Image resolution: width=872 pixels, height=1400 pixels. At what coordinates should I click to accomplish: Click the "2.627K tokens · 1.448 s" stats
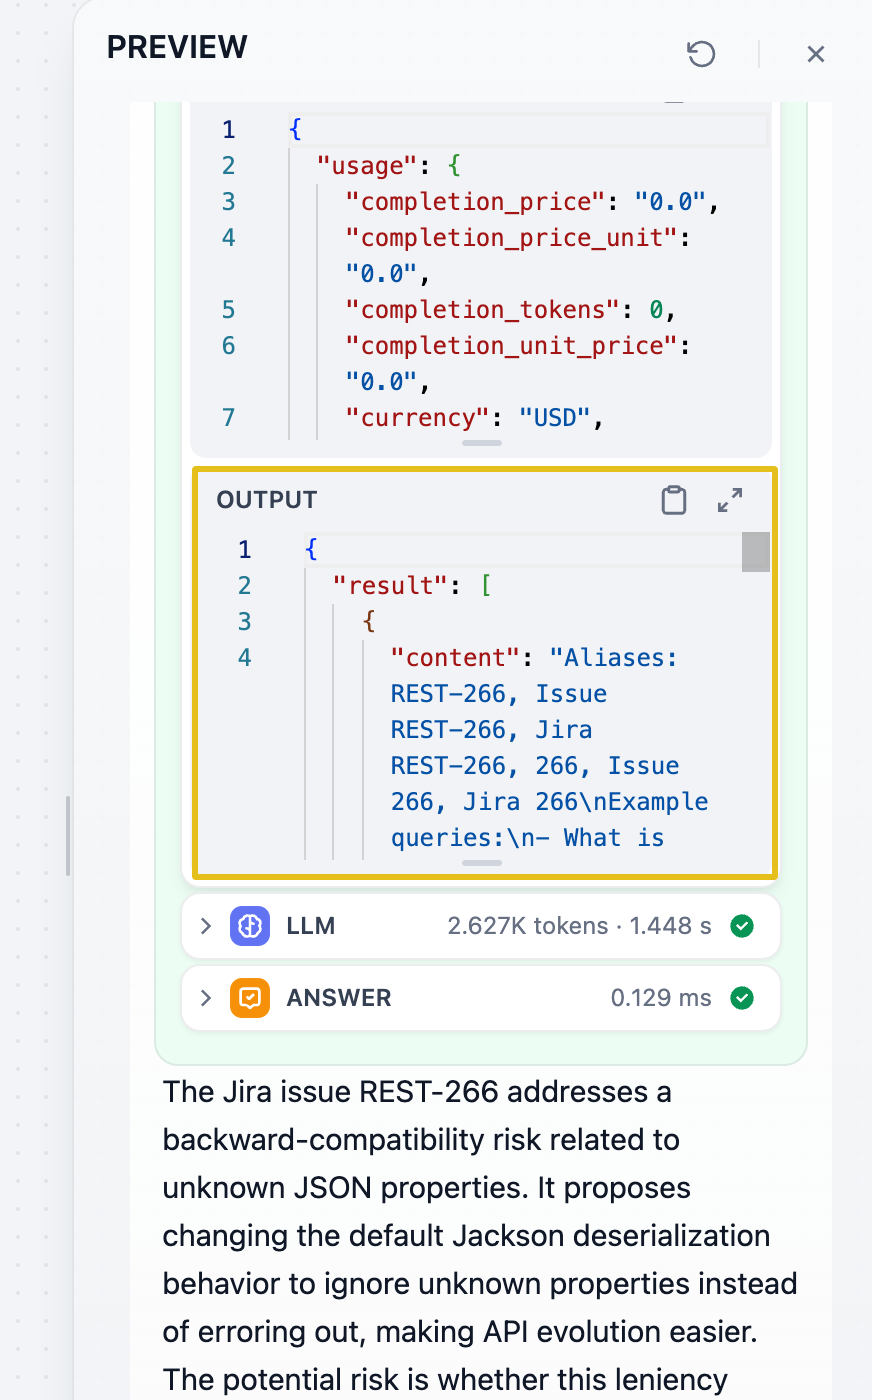point(580,926)
